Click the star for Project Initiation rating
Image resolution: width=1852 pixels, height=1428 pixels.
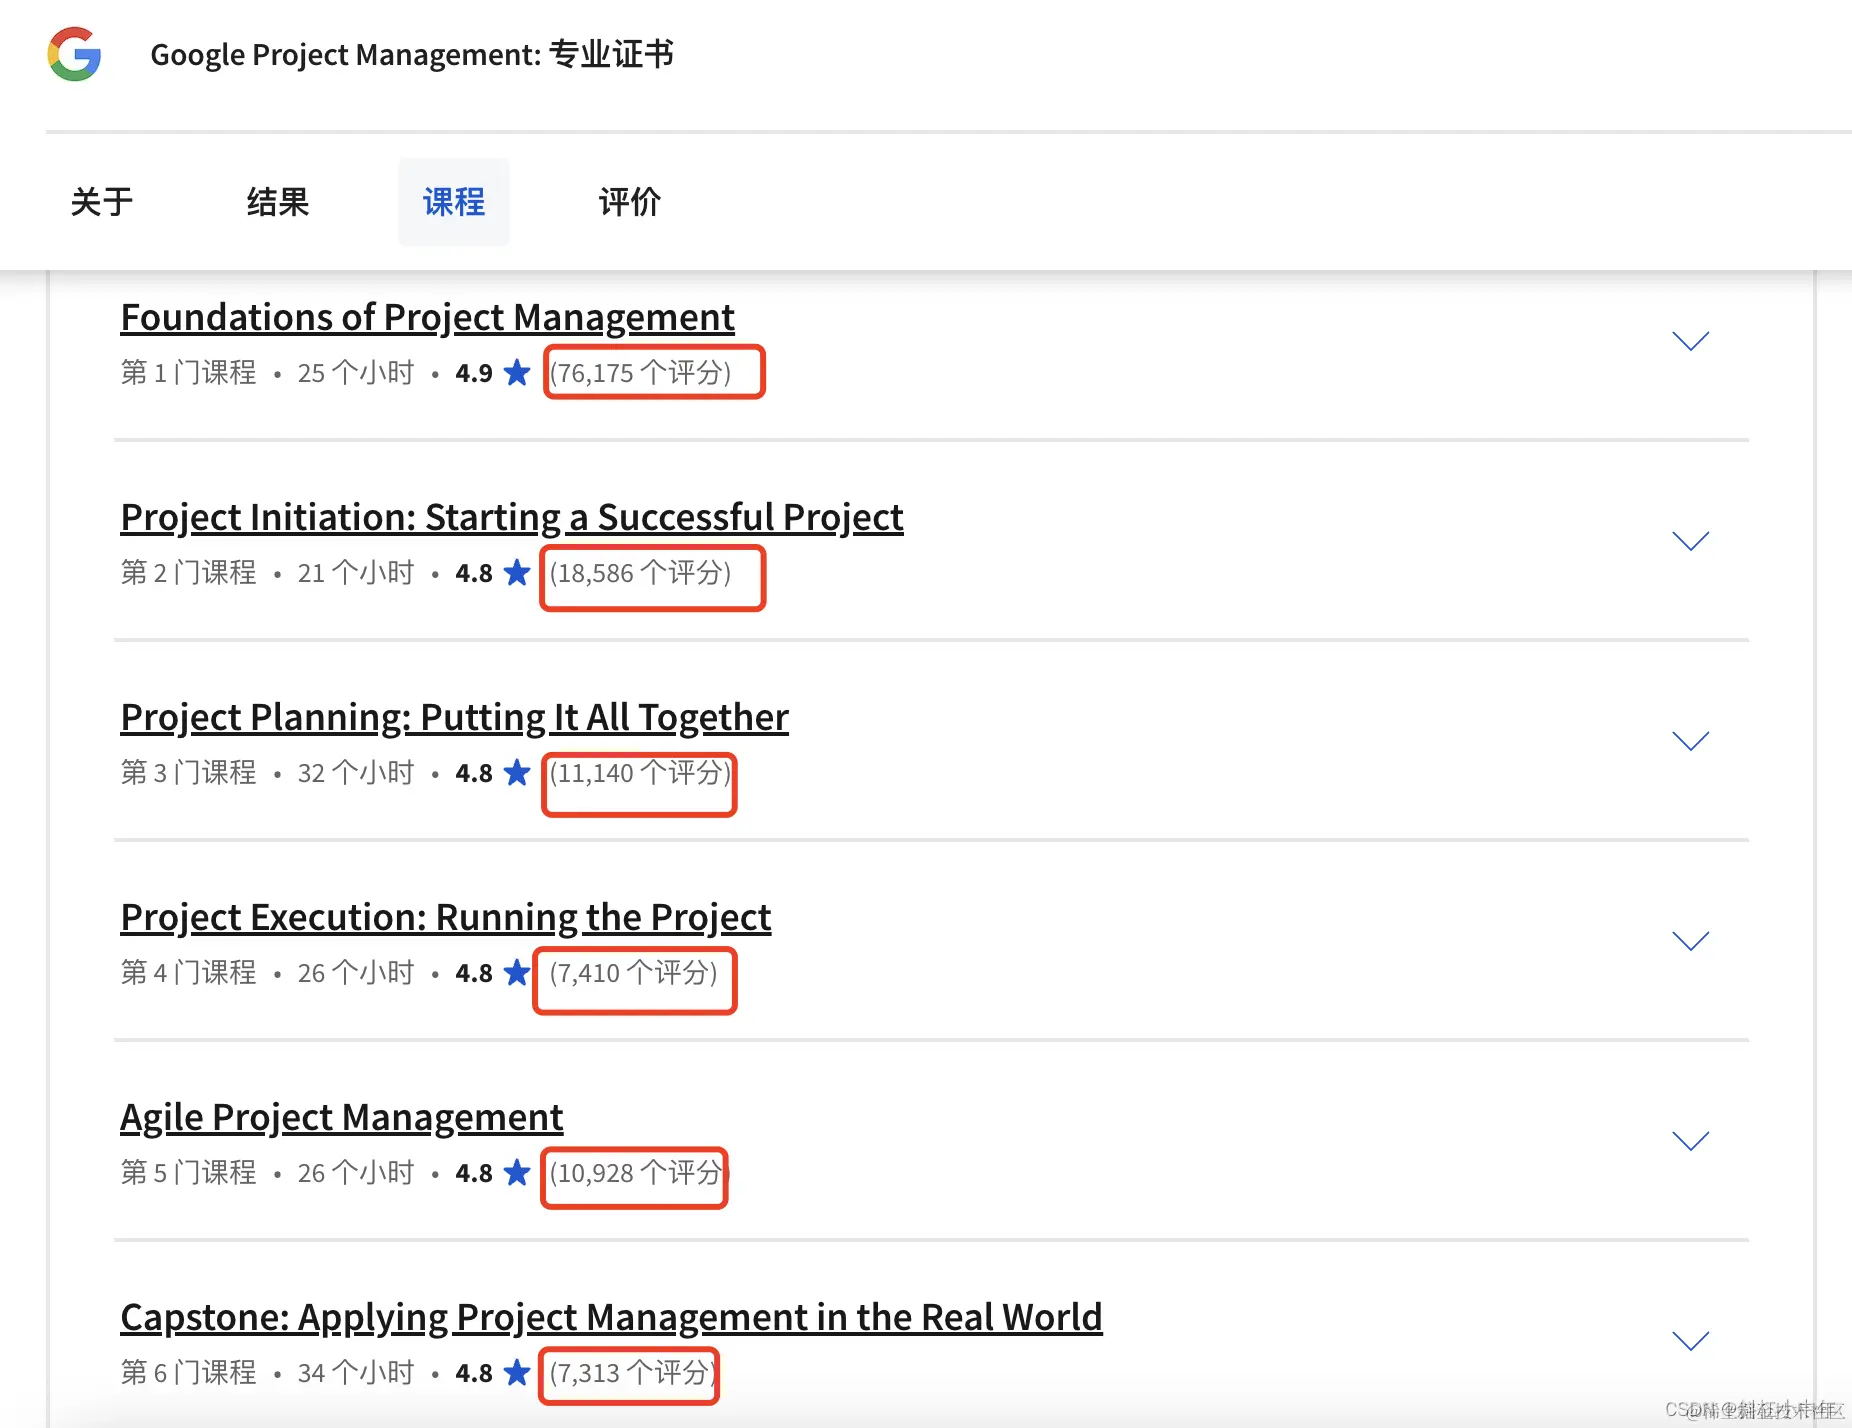coord(517,573)
